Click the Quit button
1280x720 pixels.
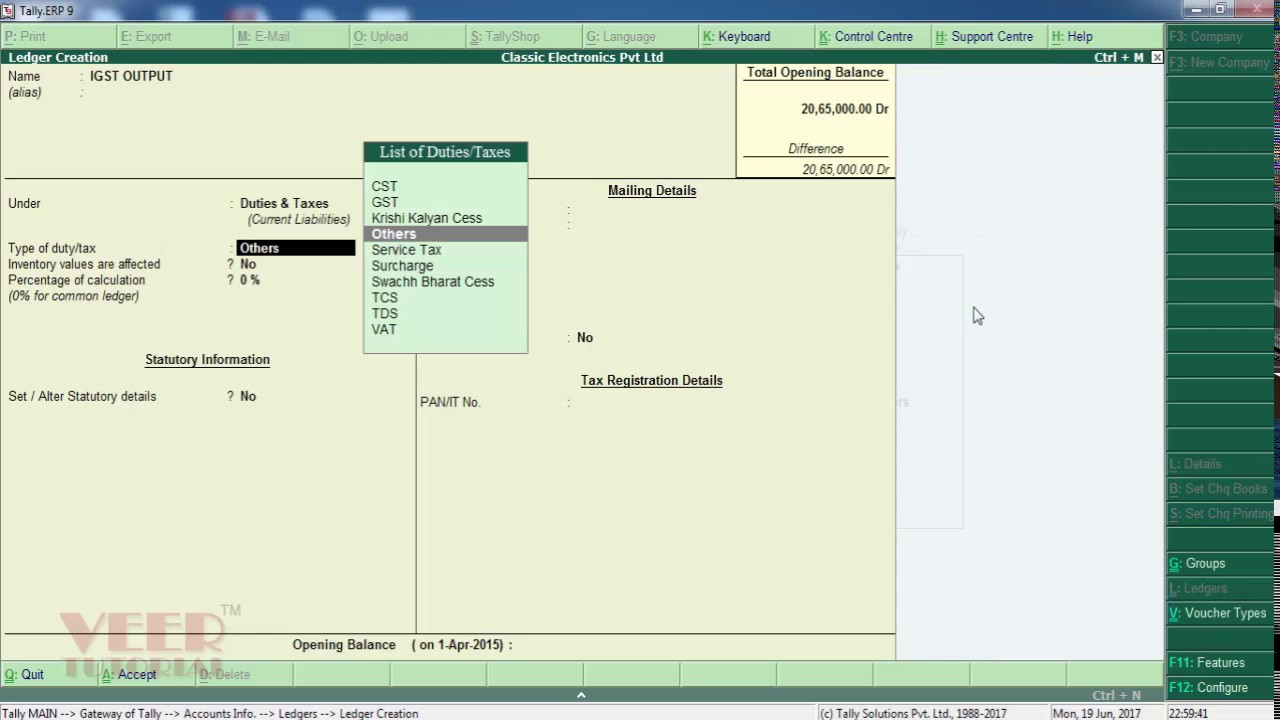(x=49, y=674)
